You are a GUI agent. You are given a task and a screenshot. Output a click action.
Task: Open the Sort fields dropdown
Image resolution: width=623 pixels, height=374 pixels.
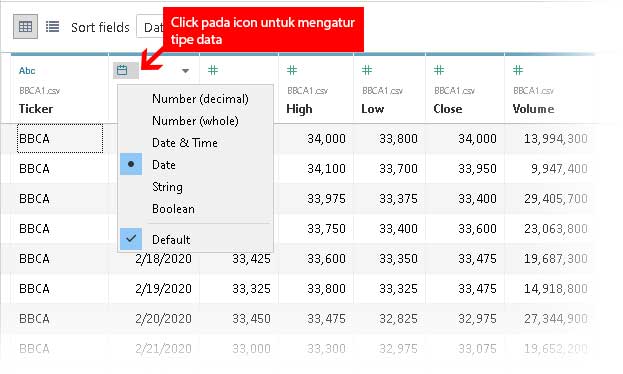(150, 27)
